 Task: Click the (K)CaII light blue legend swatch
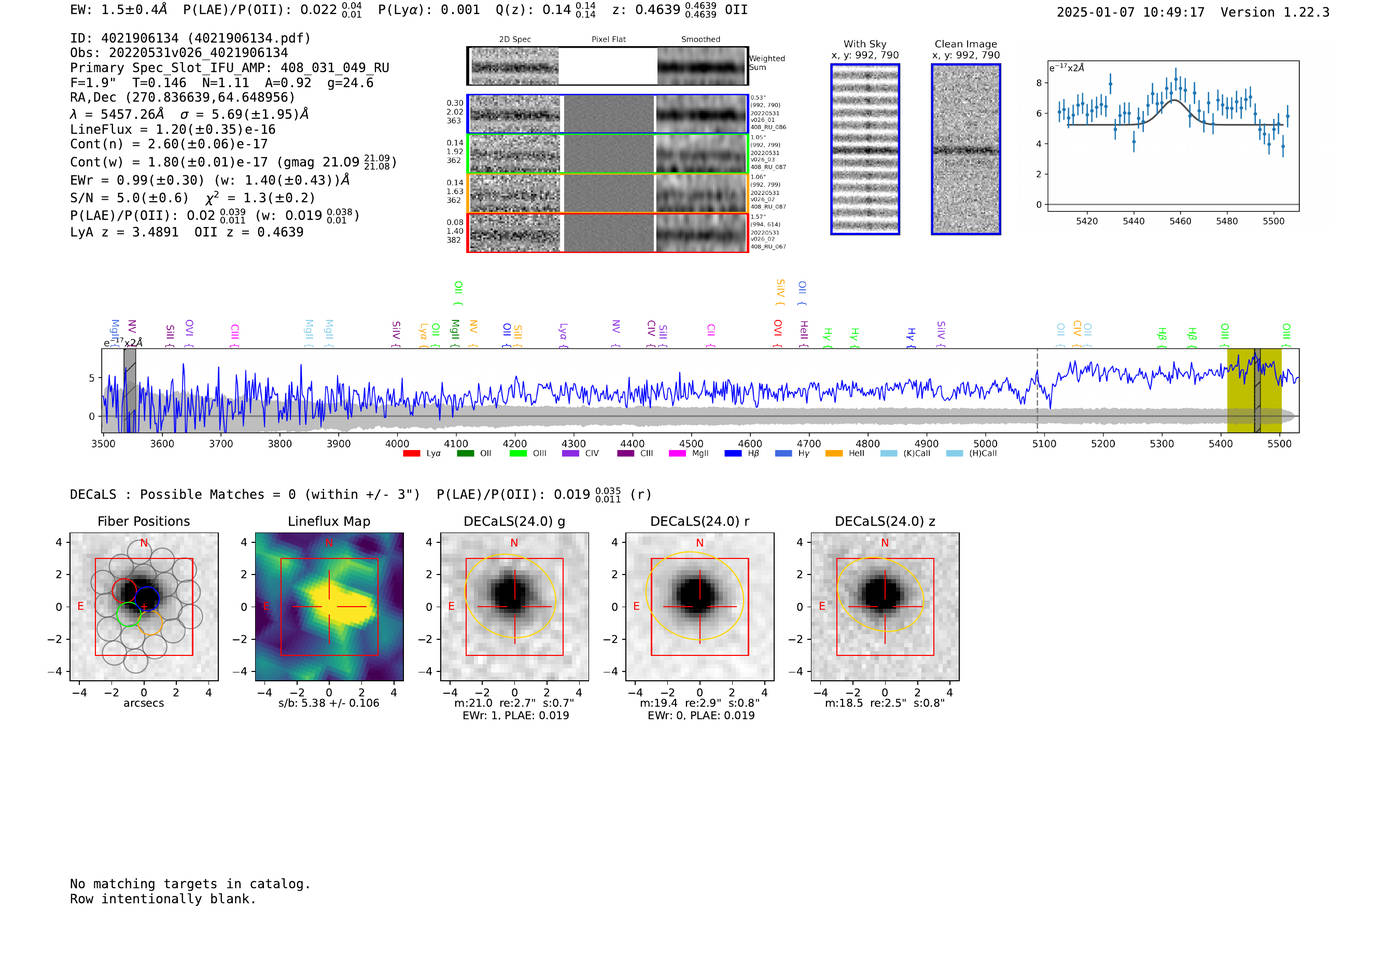click(889, 454)
